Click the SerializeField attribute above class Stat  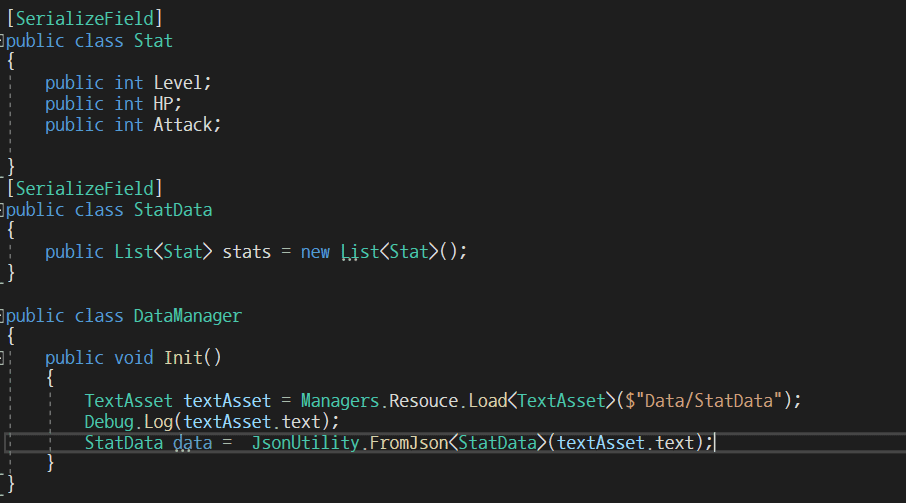pos(85,18)
